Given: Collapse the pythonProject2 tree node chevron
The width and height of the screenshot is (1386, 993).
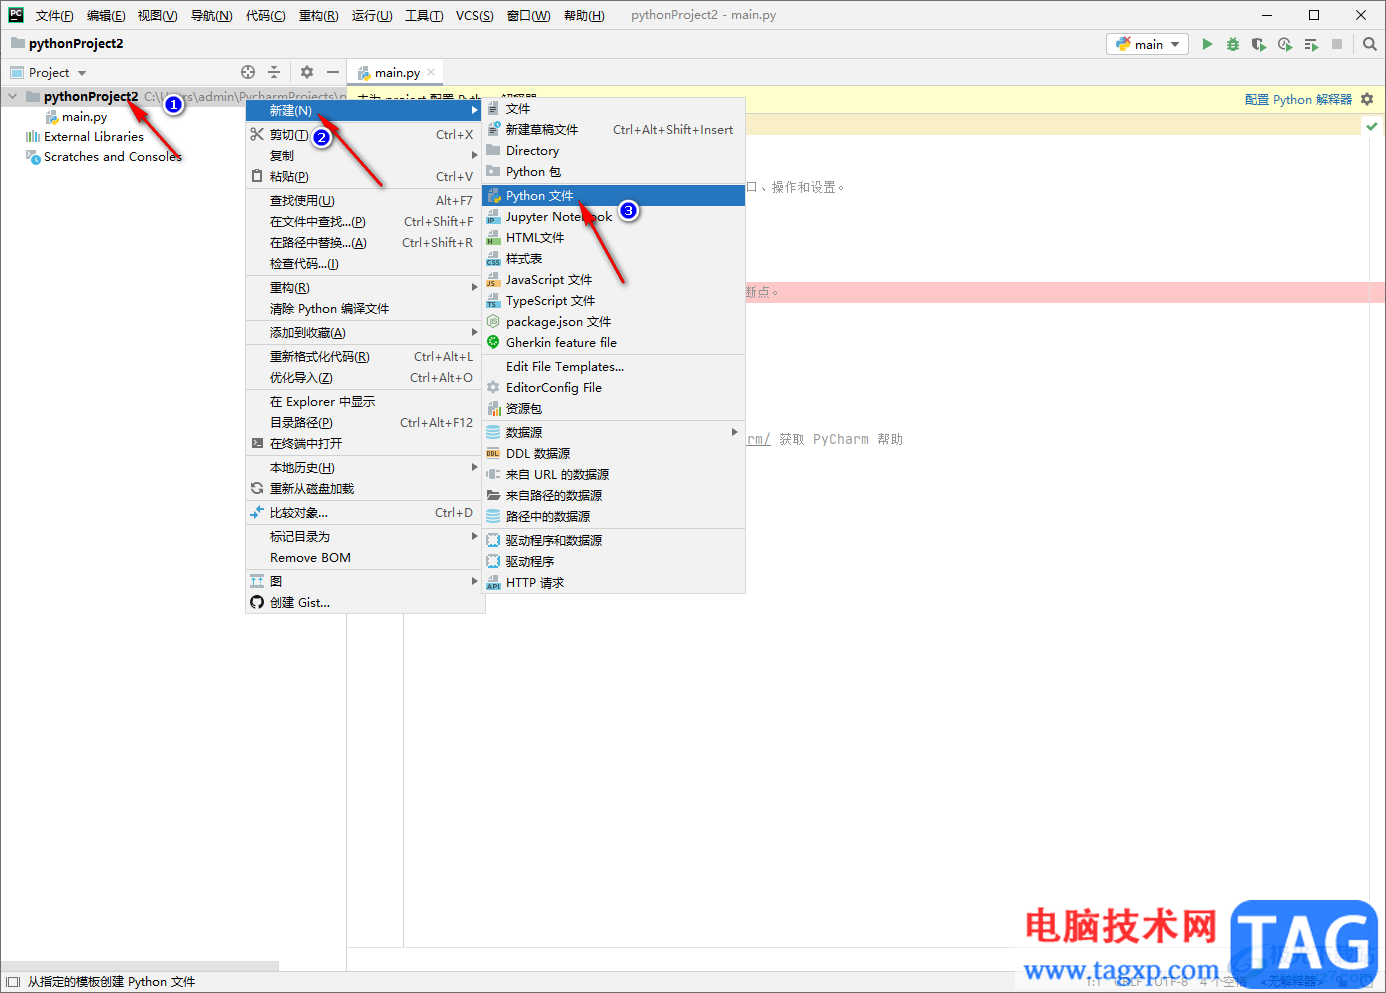Looking at the screenshot, I should click(x=12, y=97).
